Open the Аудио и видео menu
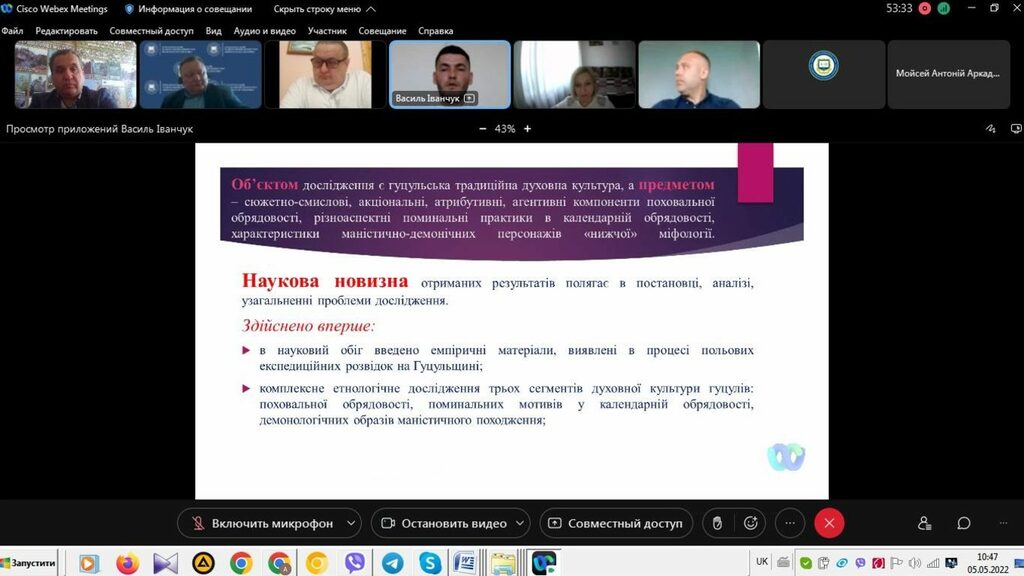Image resolution: width=1024 pixels, height=576 pixels. (265, 31)
